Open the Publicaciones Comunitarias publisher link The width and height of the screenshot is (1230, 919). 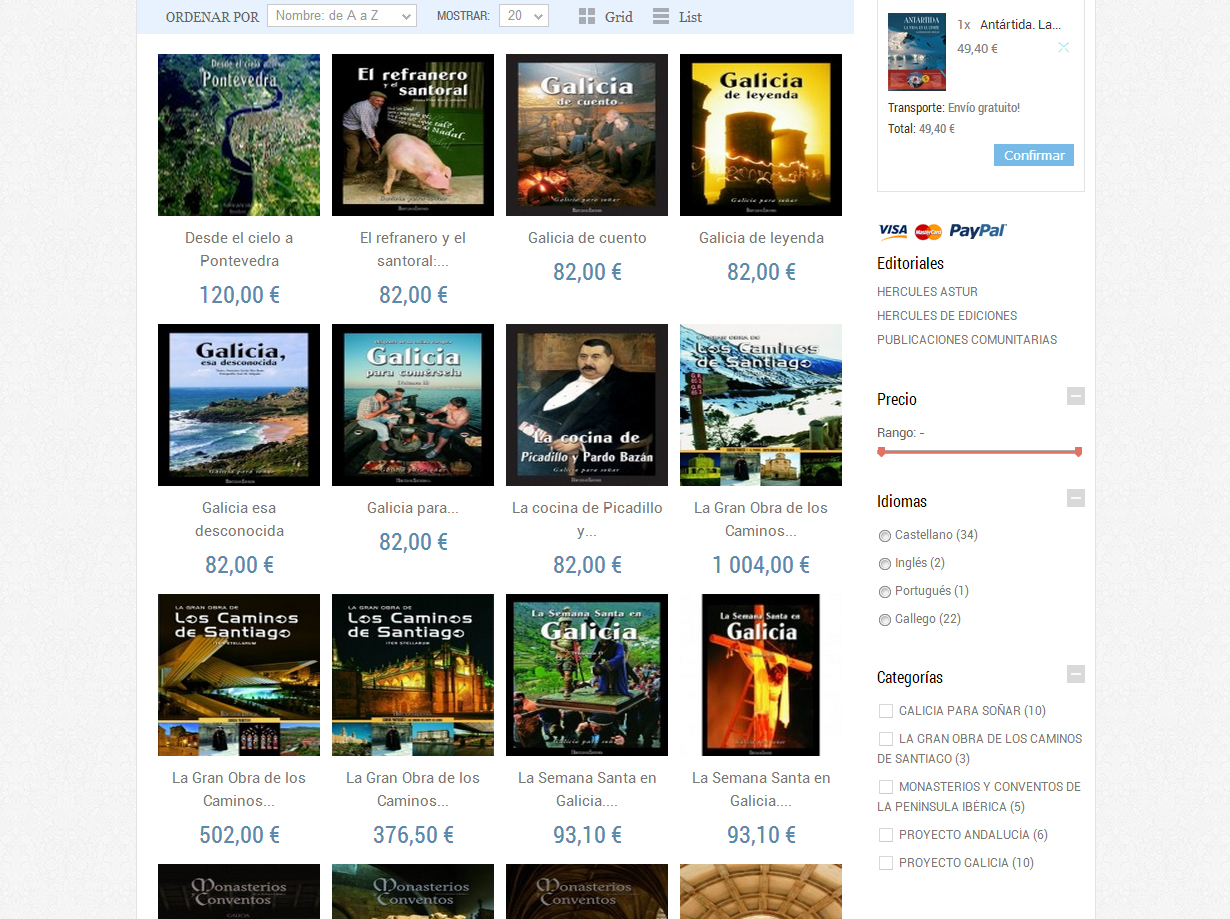967,340
